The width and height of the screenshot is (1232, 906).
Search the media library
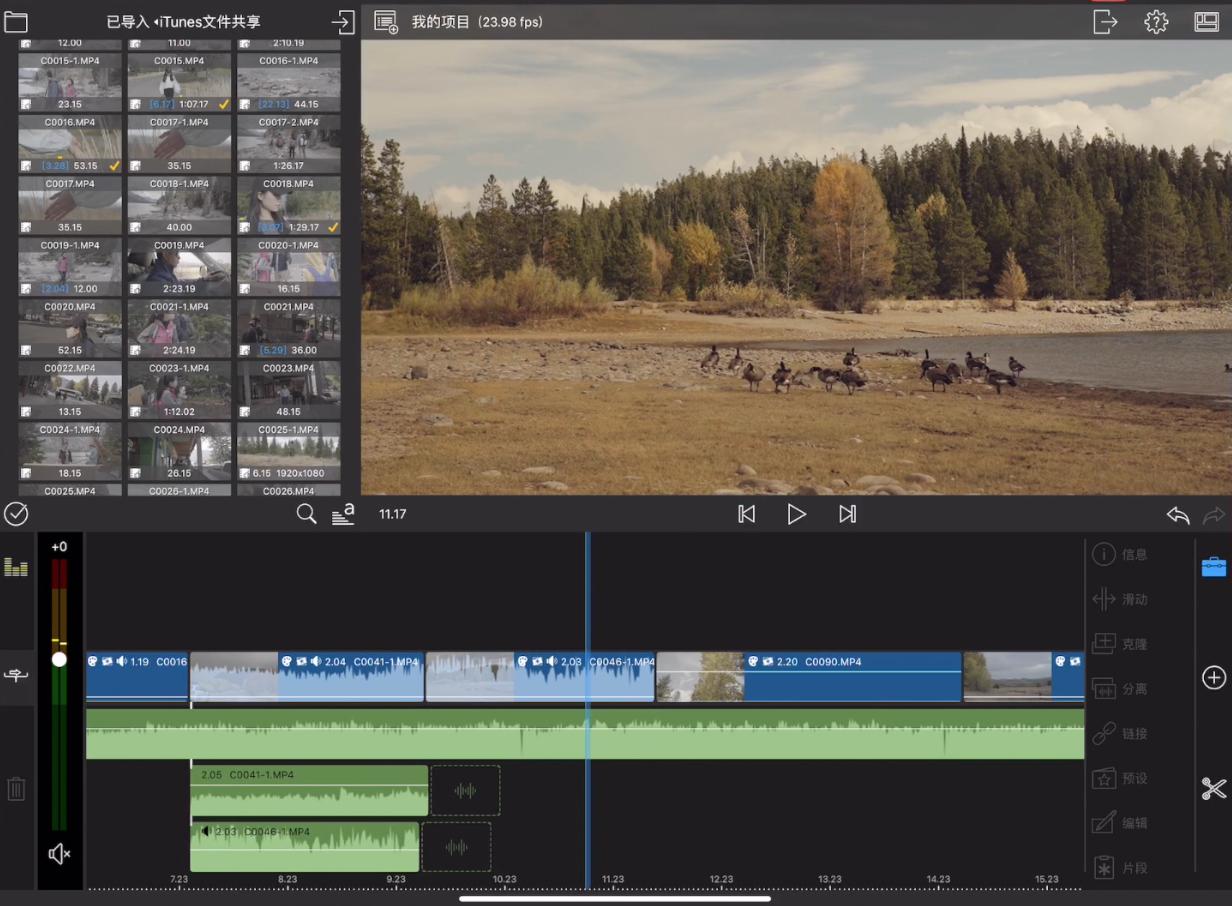pyautogui.click(x=306, y=514)
